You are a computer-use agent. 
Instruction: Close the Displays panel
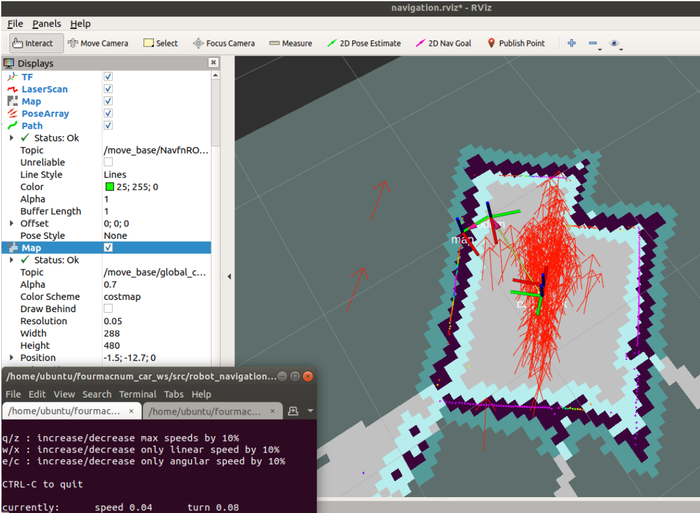[x=213, y=63]
